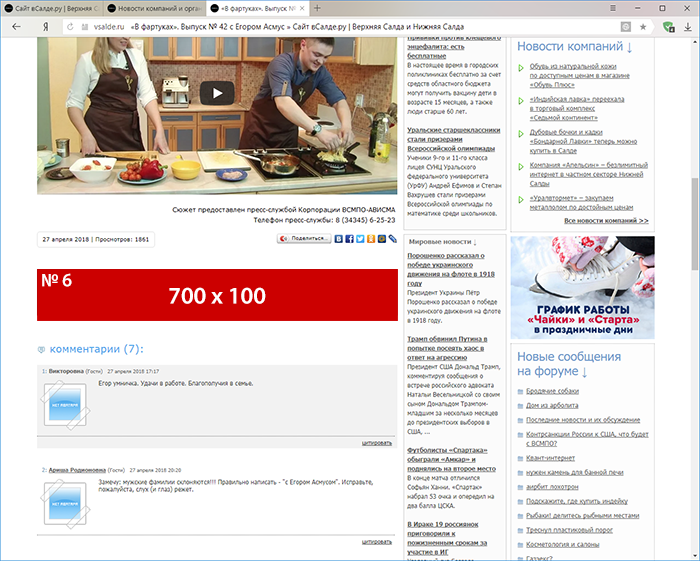Click the График работы «Чайки» и «Старта» banner
The height and width of the screenshot is (561, 700).
coord(583,287)
